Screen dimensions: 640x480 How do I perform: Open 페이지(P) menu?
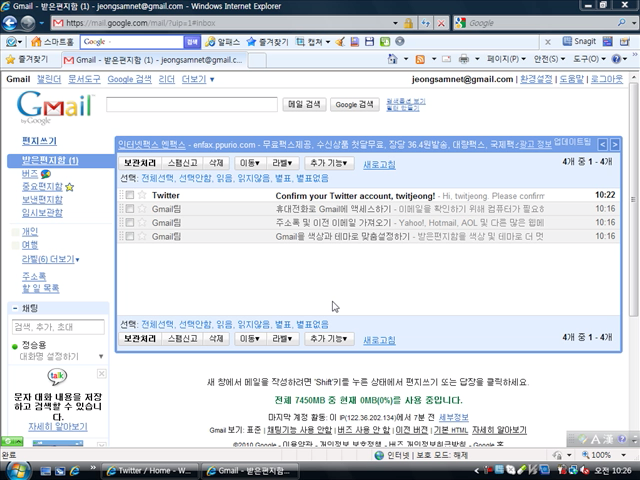506,59
